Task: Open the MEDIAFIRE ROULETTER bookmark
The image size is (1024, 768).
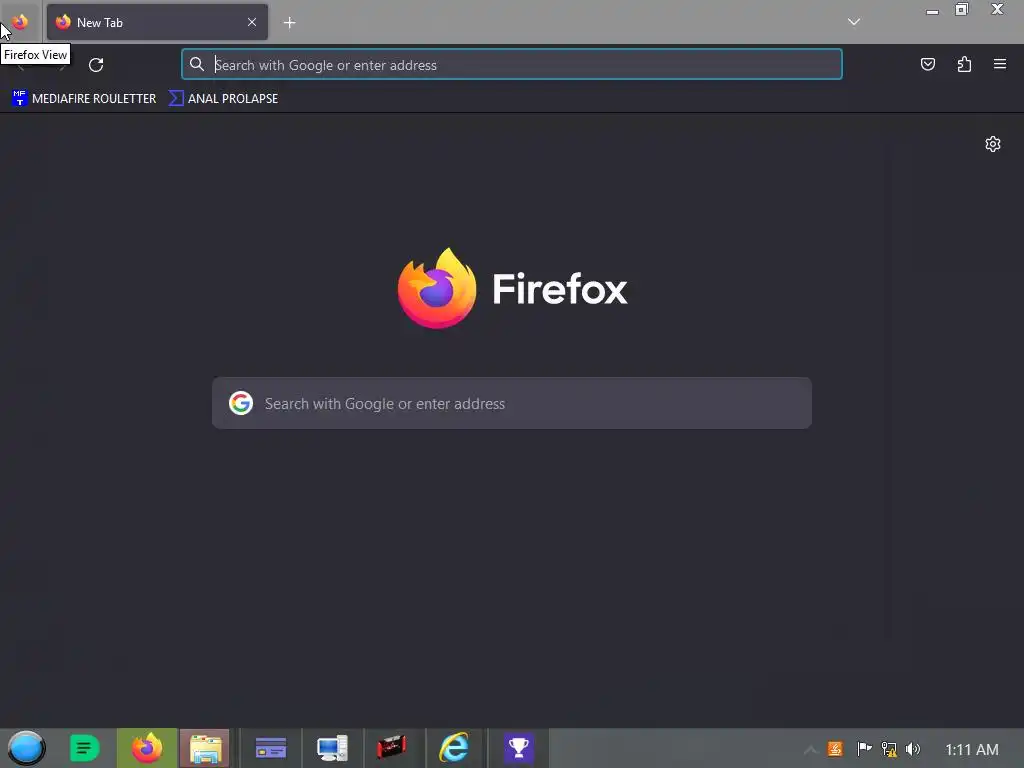Action: tap(84, 99)
